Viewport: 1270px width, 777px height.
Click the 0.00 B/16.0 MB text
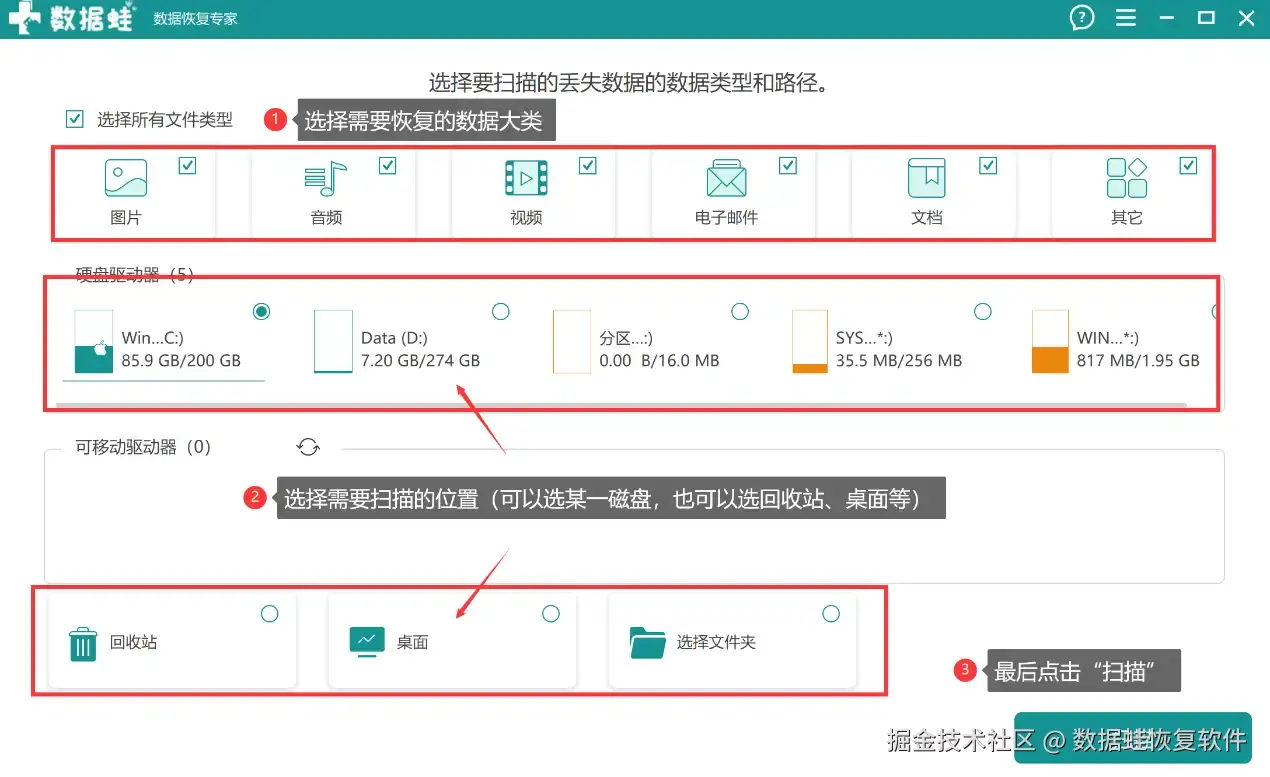(x=660, y=360)
